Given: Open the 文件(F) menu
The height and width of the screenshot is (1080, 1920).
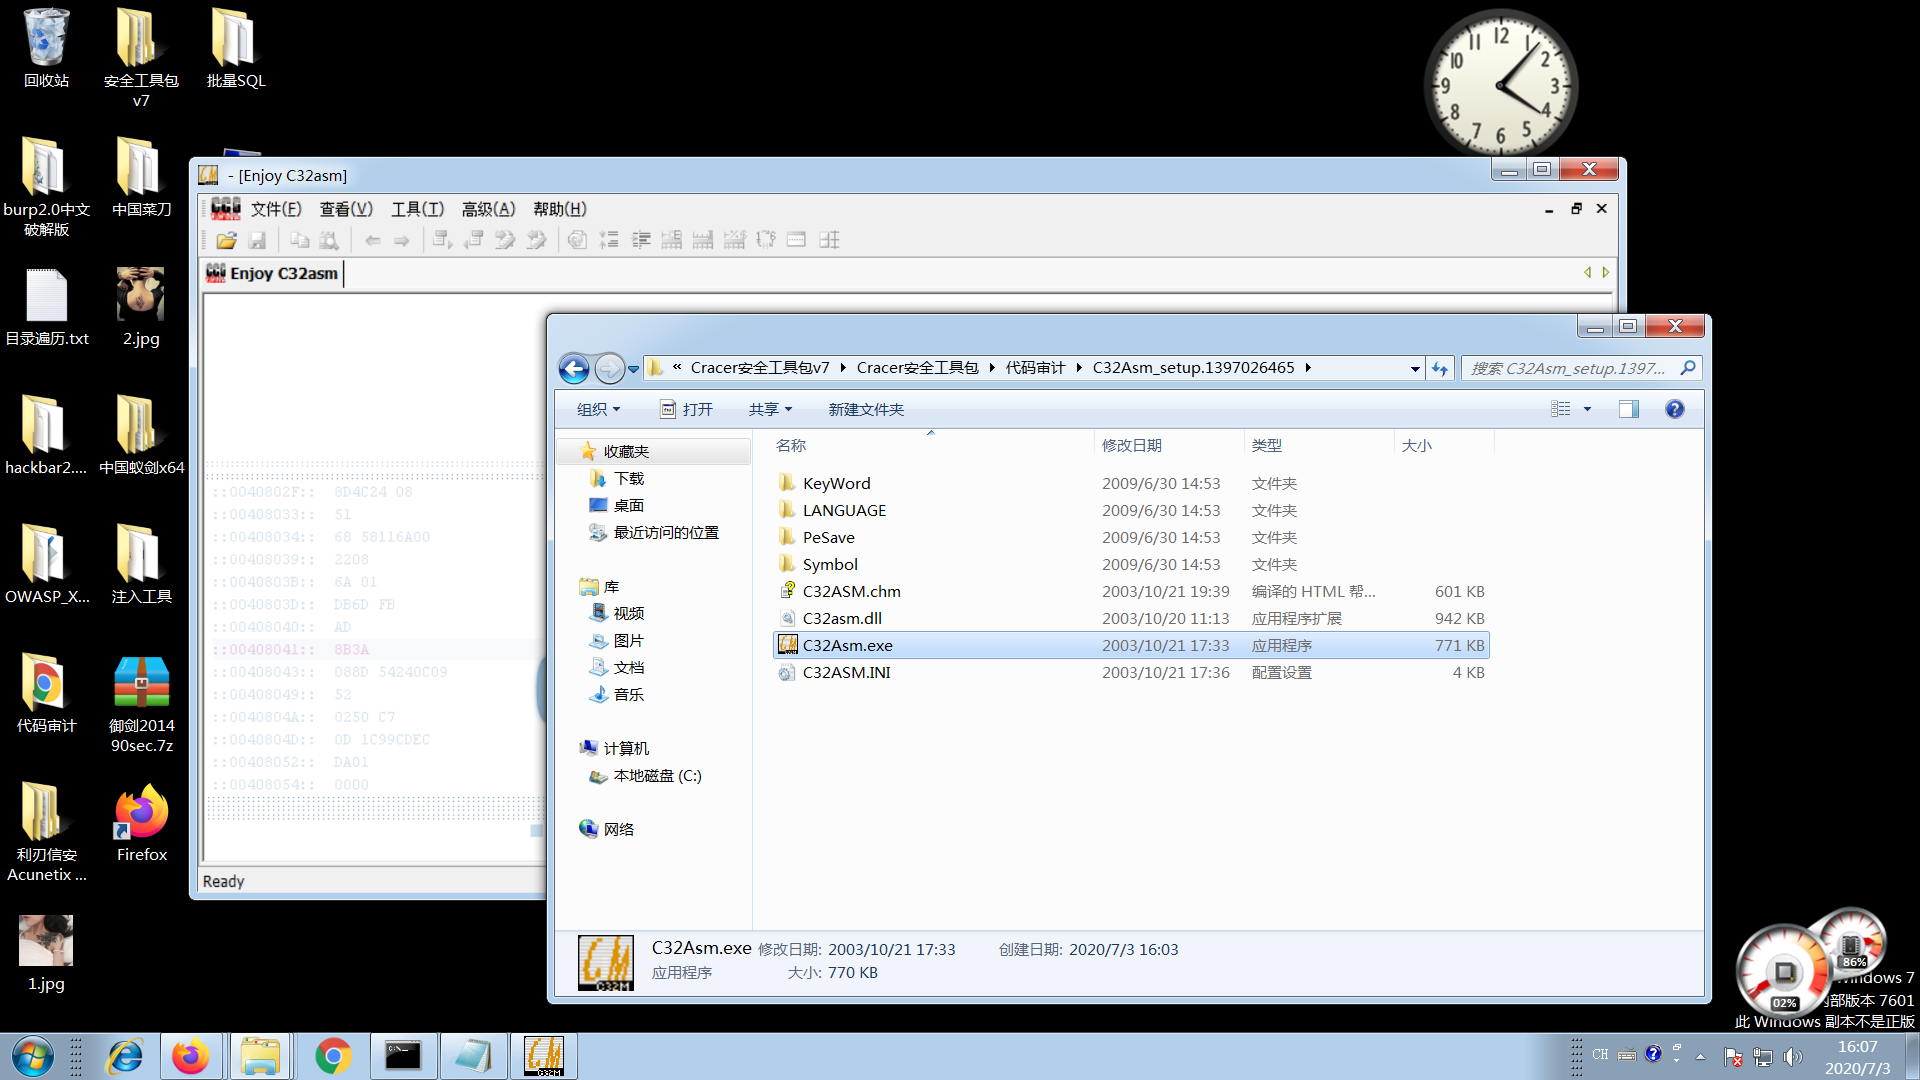Looking at the screenshot, I should tap(276, 209).
